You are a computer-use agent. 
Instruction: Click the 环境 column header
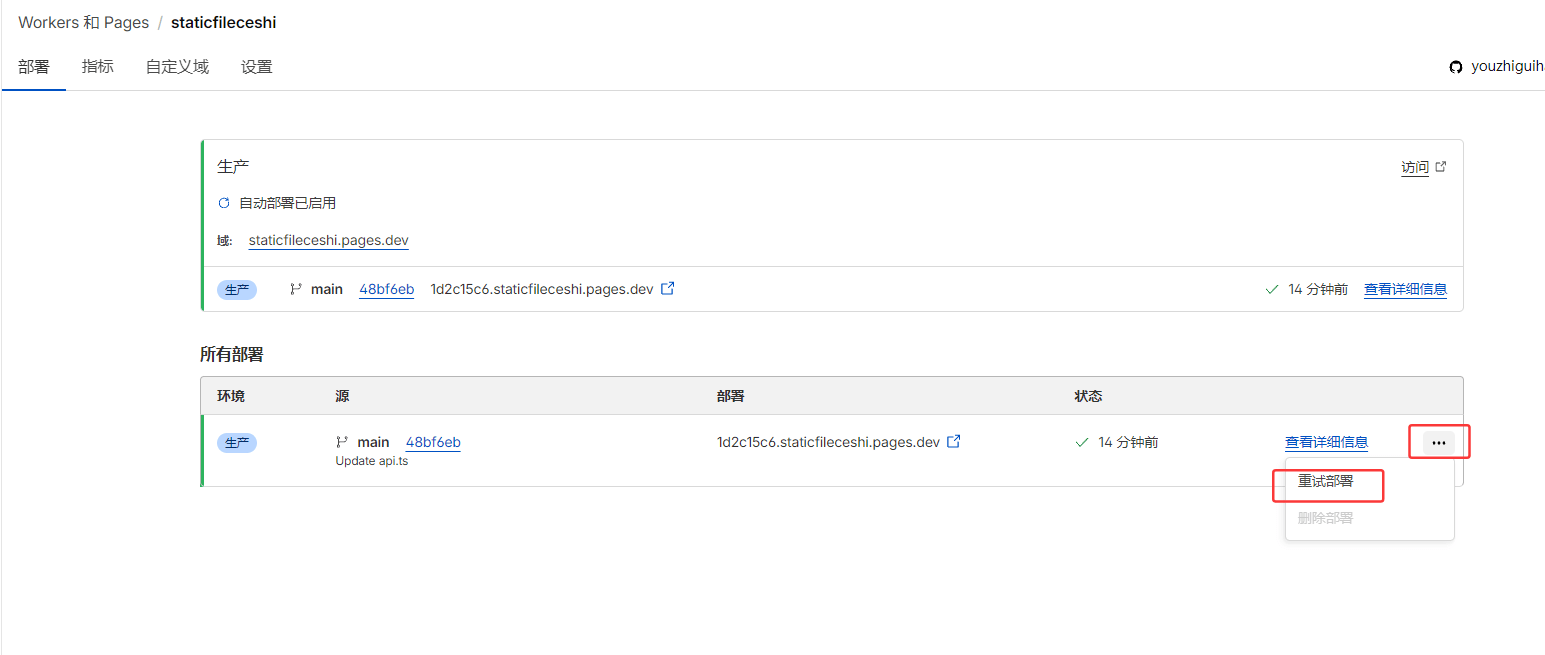pyautogui.click(x=231, y=396)
